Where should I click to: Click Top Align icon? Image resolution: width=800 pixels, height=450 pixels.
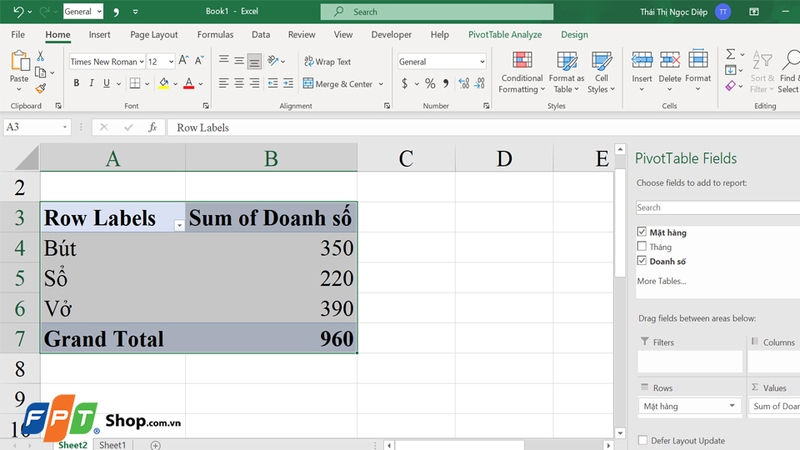coord(223,61)
